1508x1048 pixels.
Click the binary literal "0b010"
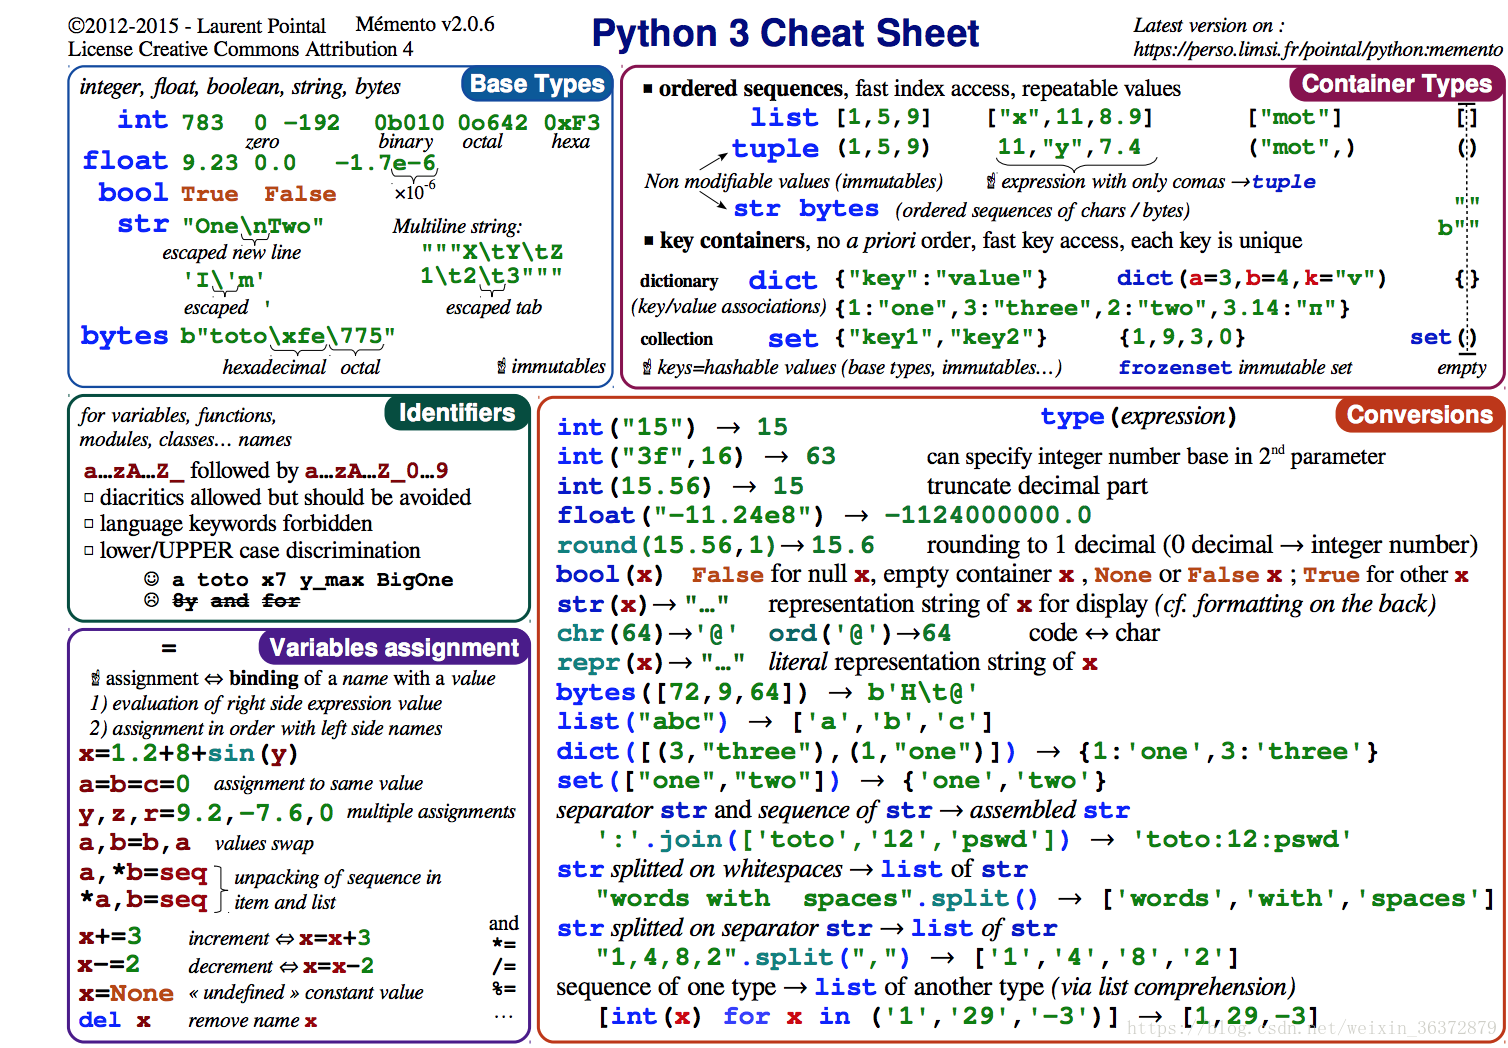tap(409, 123)
